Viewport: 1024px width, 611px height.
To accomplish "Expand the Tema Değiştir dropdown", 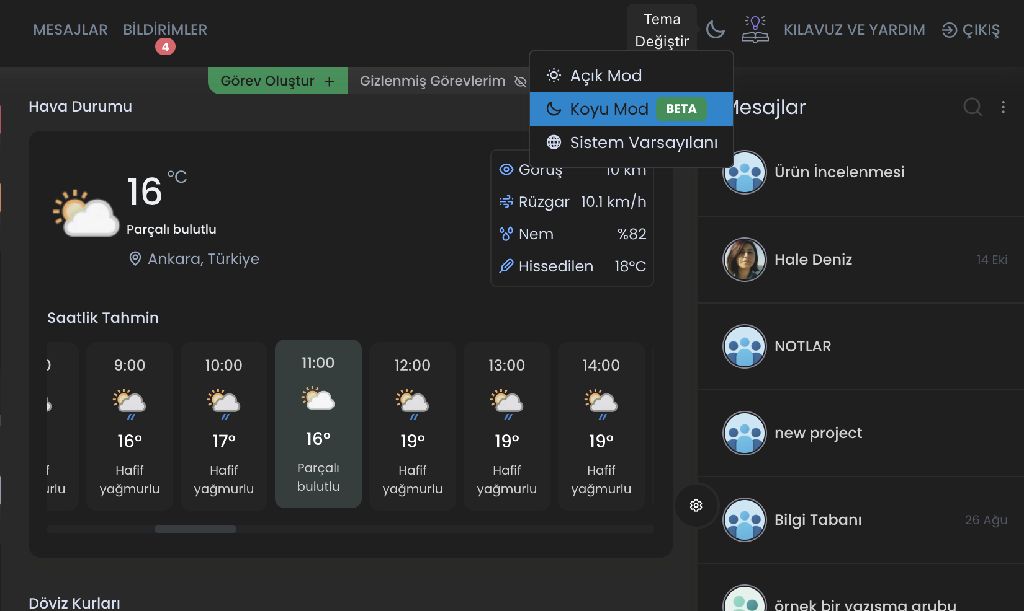I will (x=662, y=30).
